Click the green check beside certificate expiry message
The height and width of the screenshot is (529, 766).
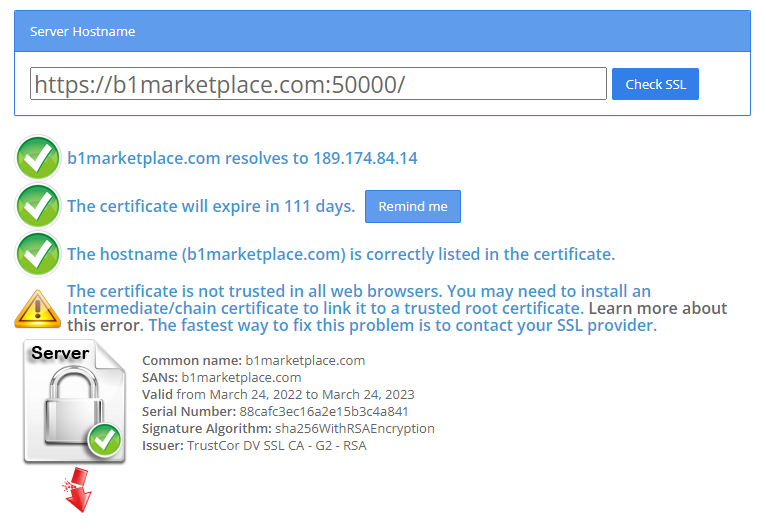[x=38, y=206]
